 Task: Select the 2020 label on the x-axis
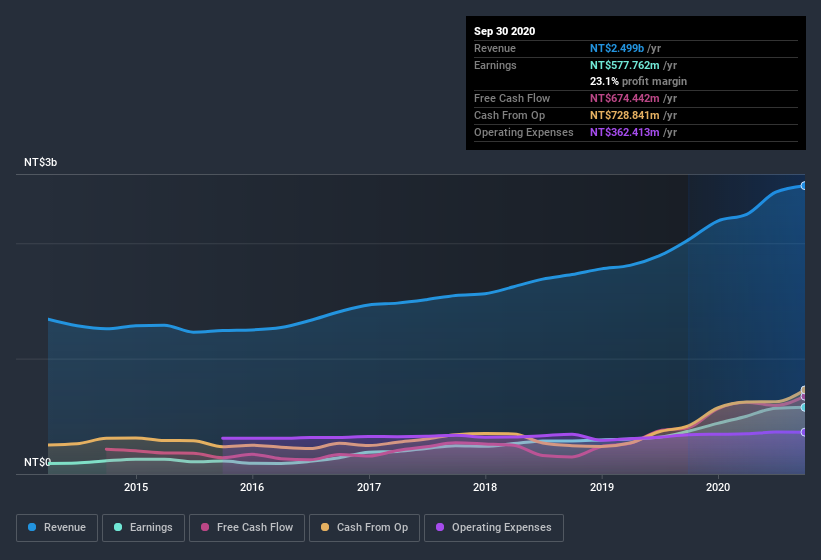tap(718, 487)
